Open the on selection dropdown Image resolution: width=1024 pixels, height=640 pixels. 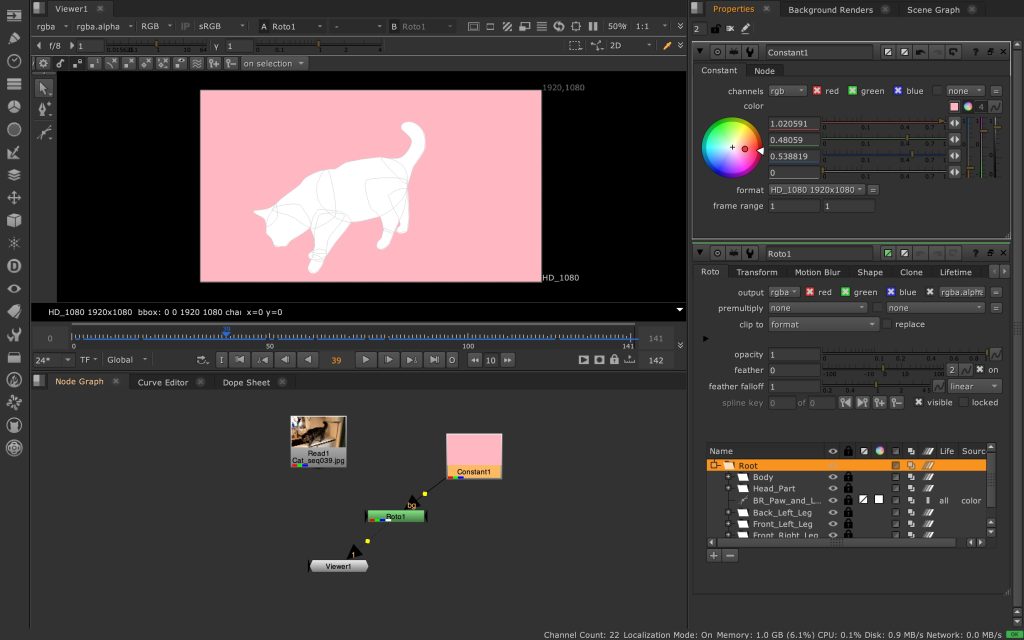tap(274, 63)
